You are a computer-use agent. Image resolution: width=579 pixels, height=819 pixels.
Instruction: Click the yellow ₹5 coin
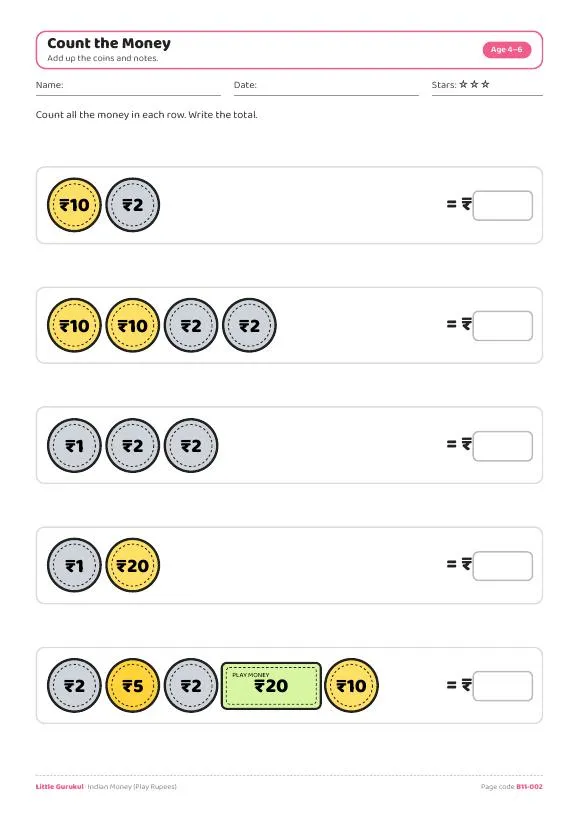tap(133, 686)
